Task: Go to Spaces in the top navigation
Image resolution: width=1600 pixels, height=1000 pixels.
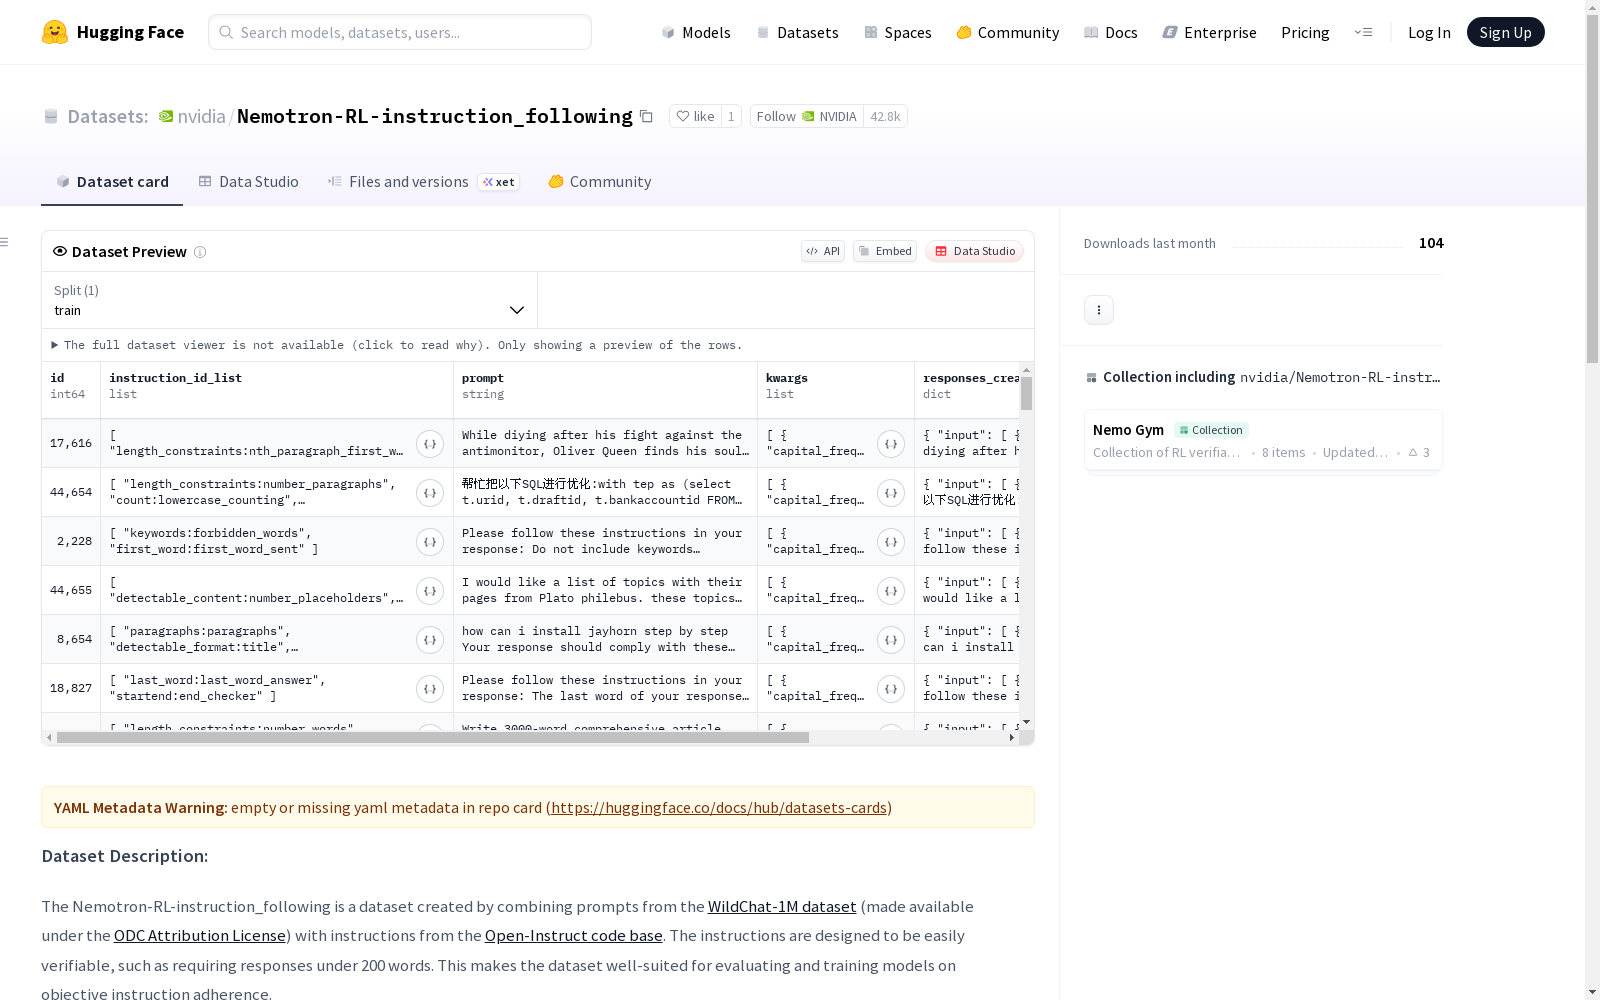Action: [x=898, y=33]
